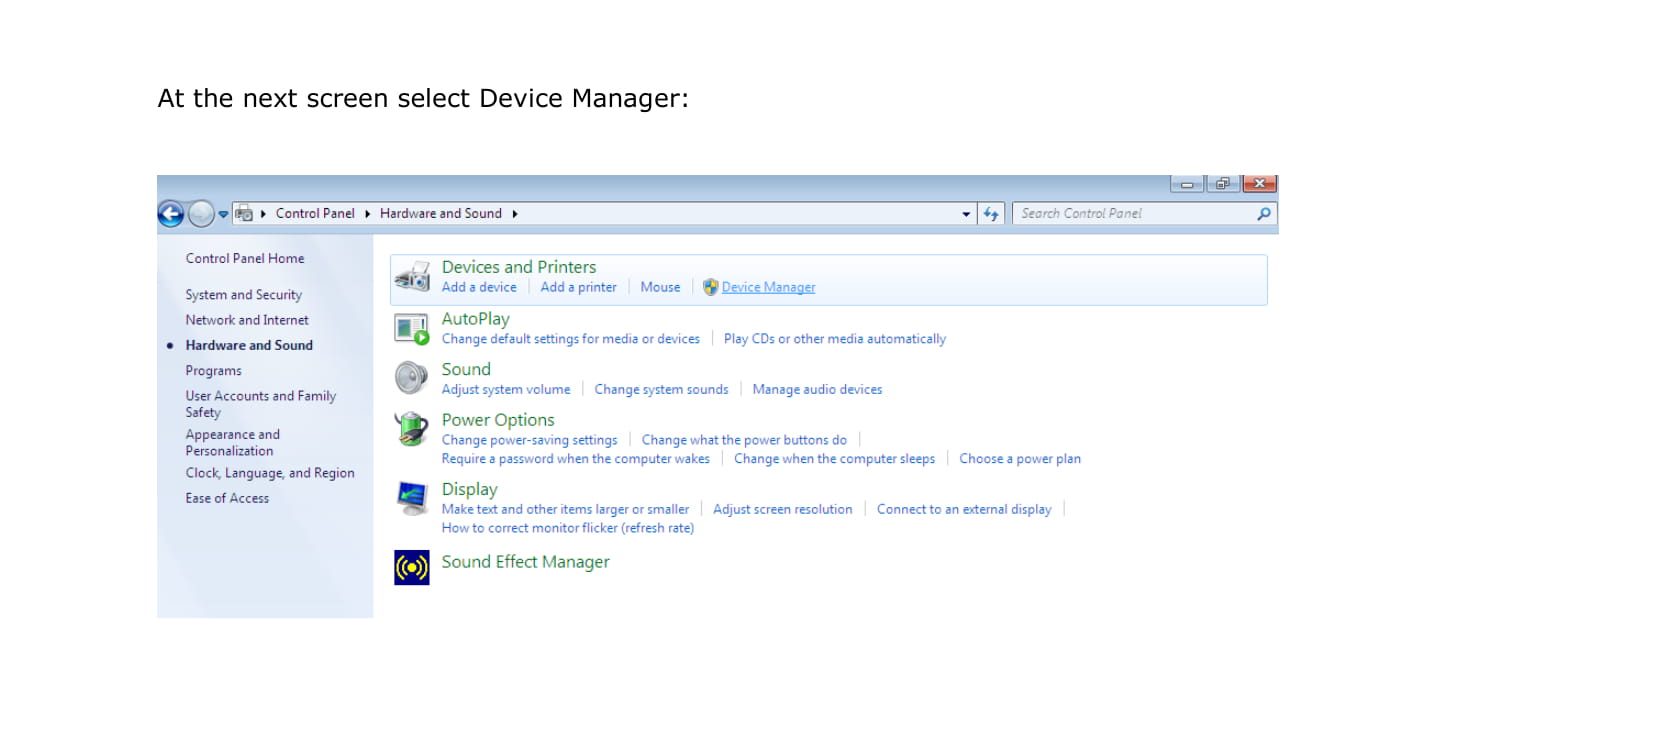The image size is (1654, 730).
Task: Click the AutoPlay icon
Action: [412, 328]
